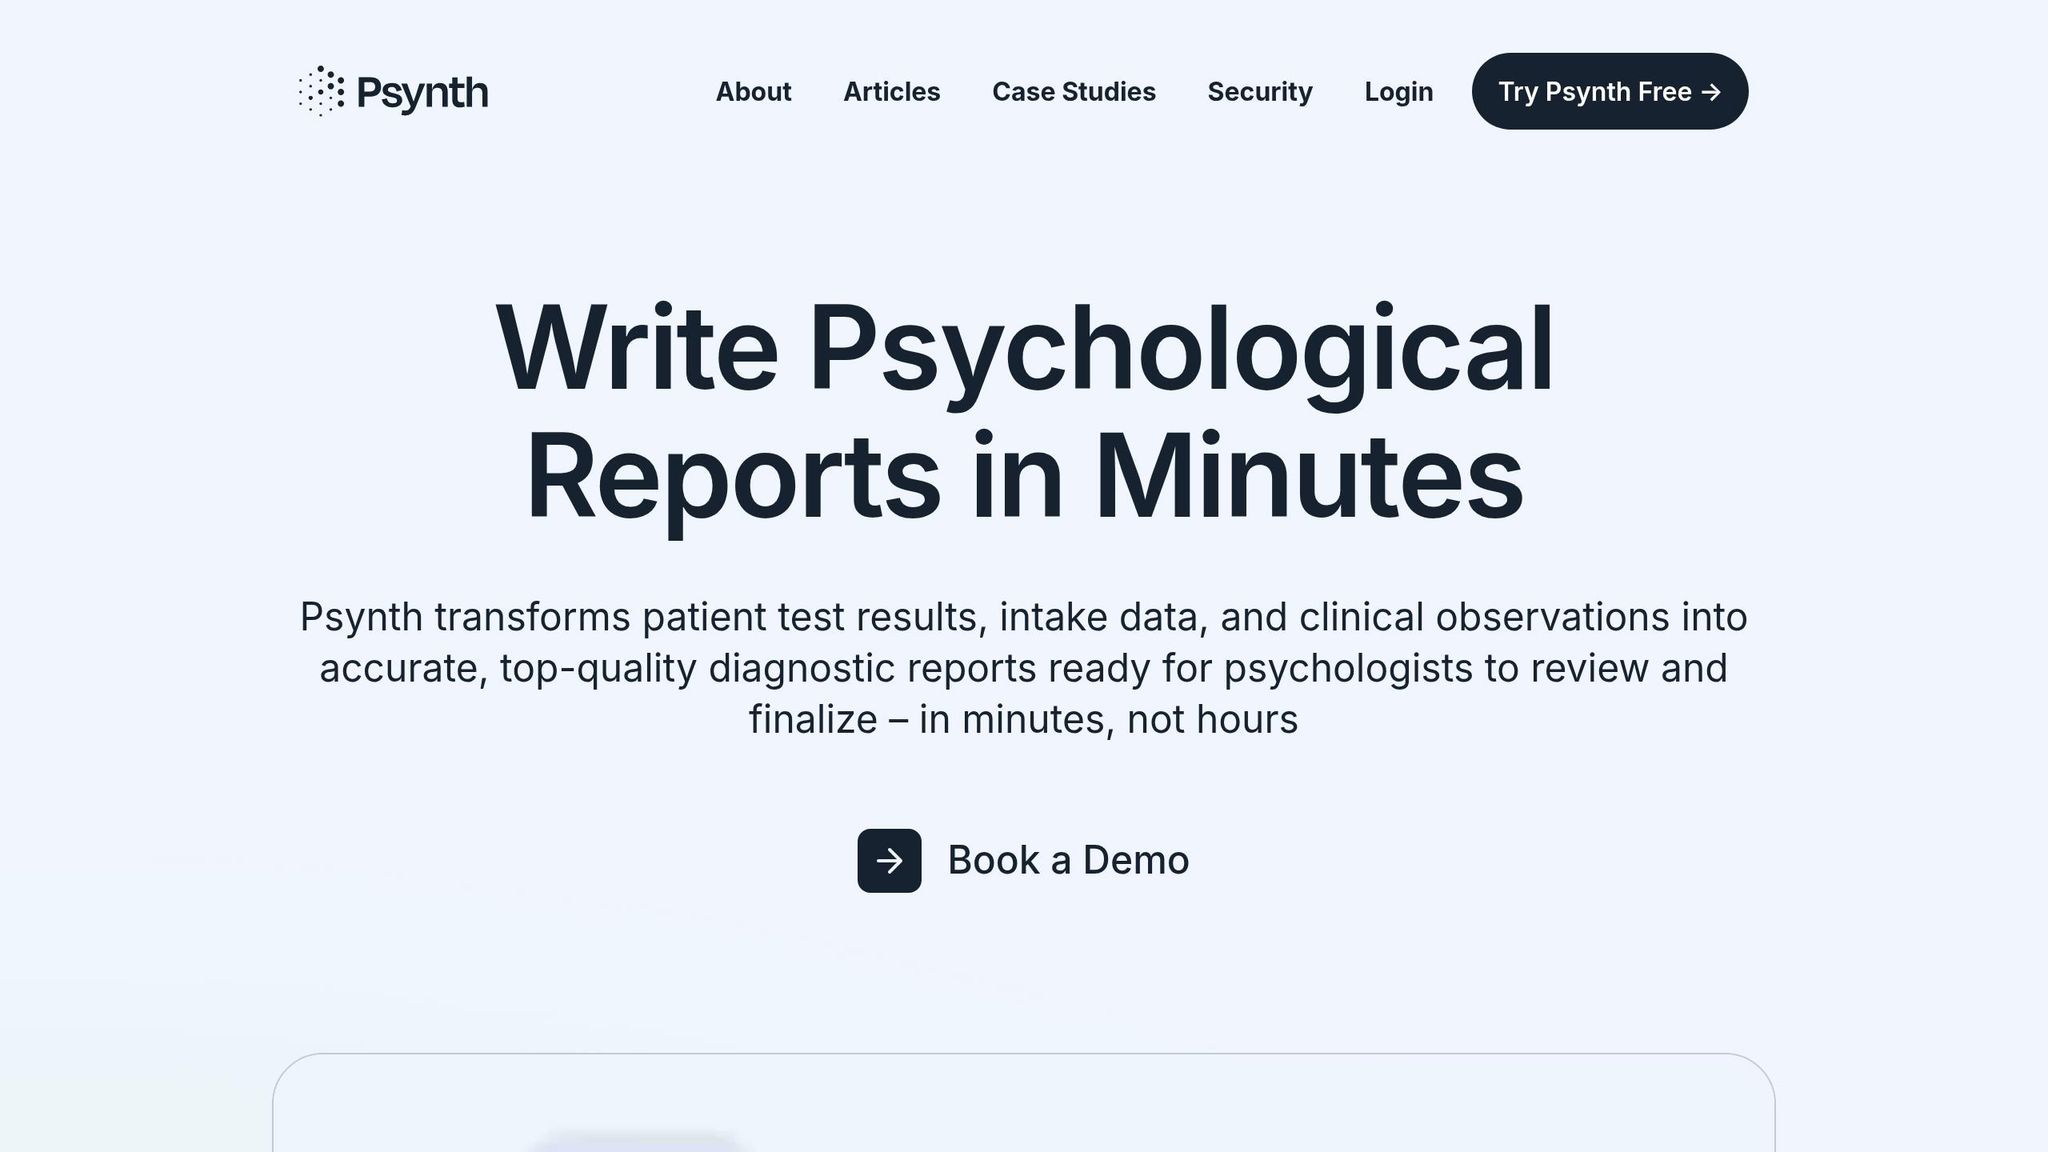Click the Login link
The width and height of the screenshot is (2048, 1152).
coord(1398,92)
